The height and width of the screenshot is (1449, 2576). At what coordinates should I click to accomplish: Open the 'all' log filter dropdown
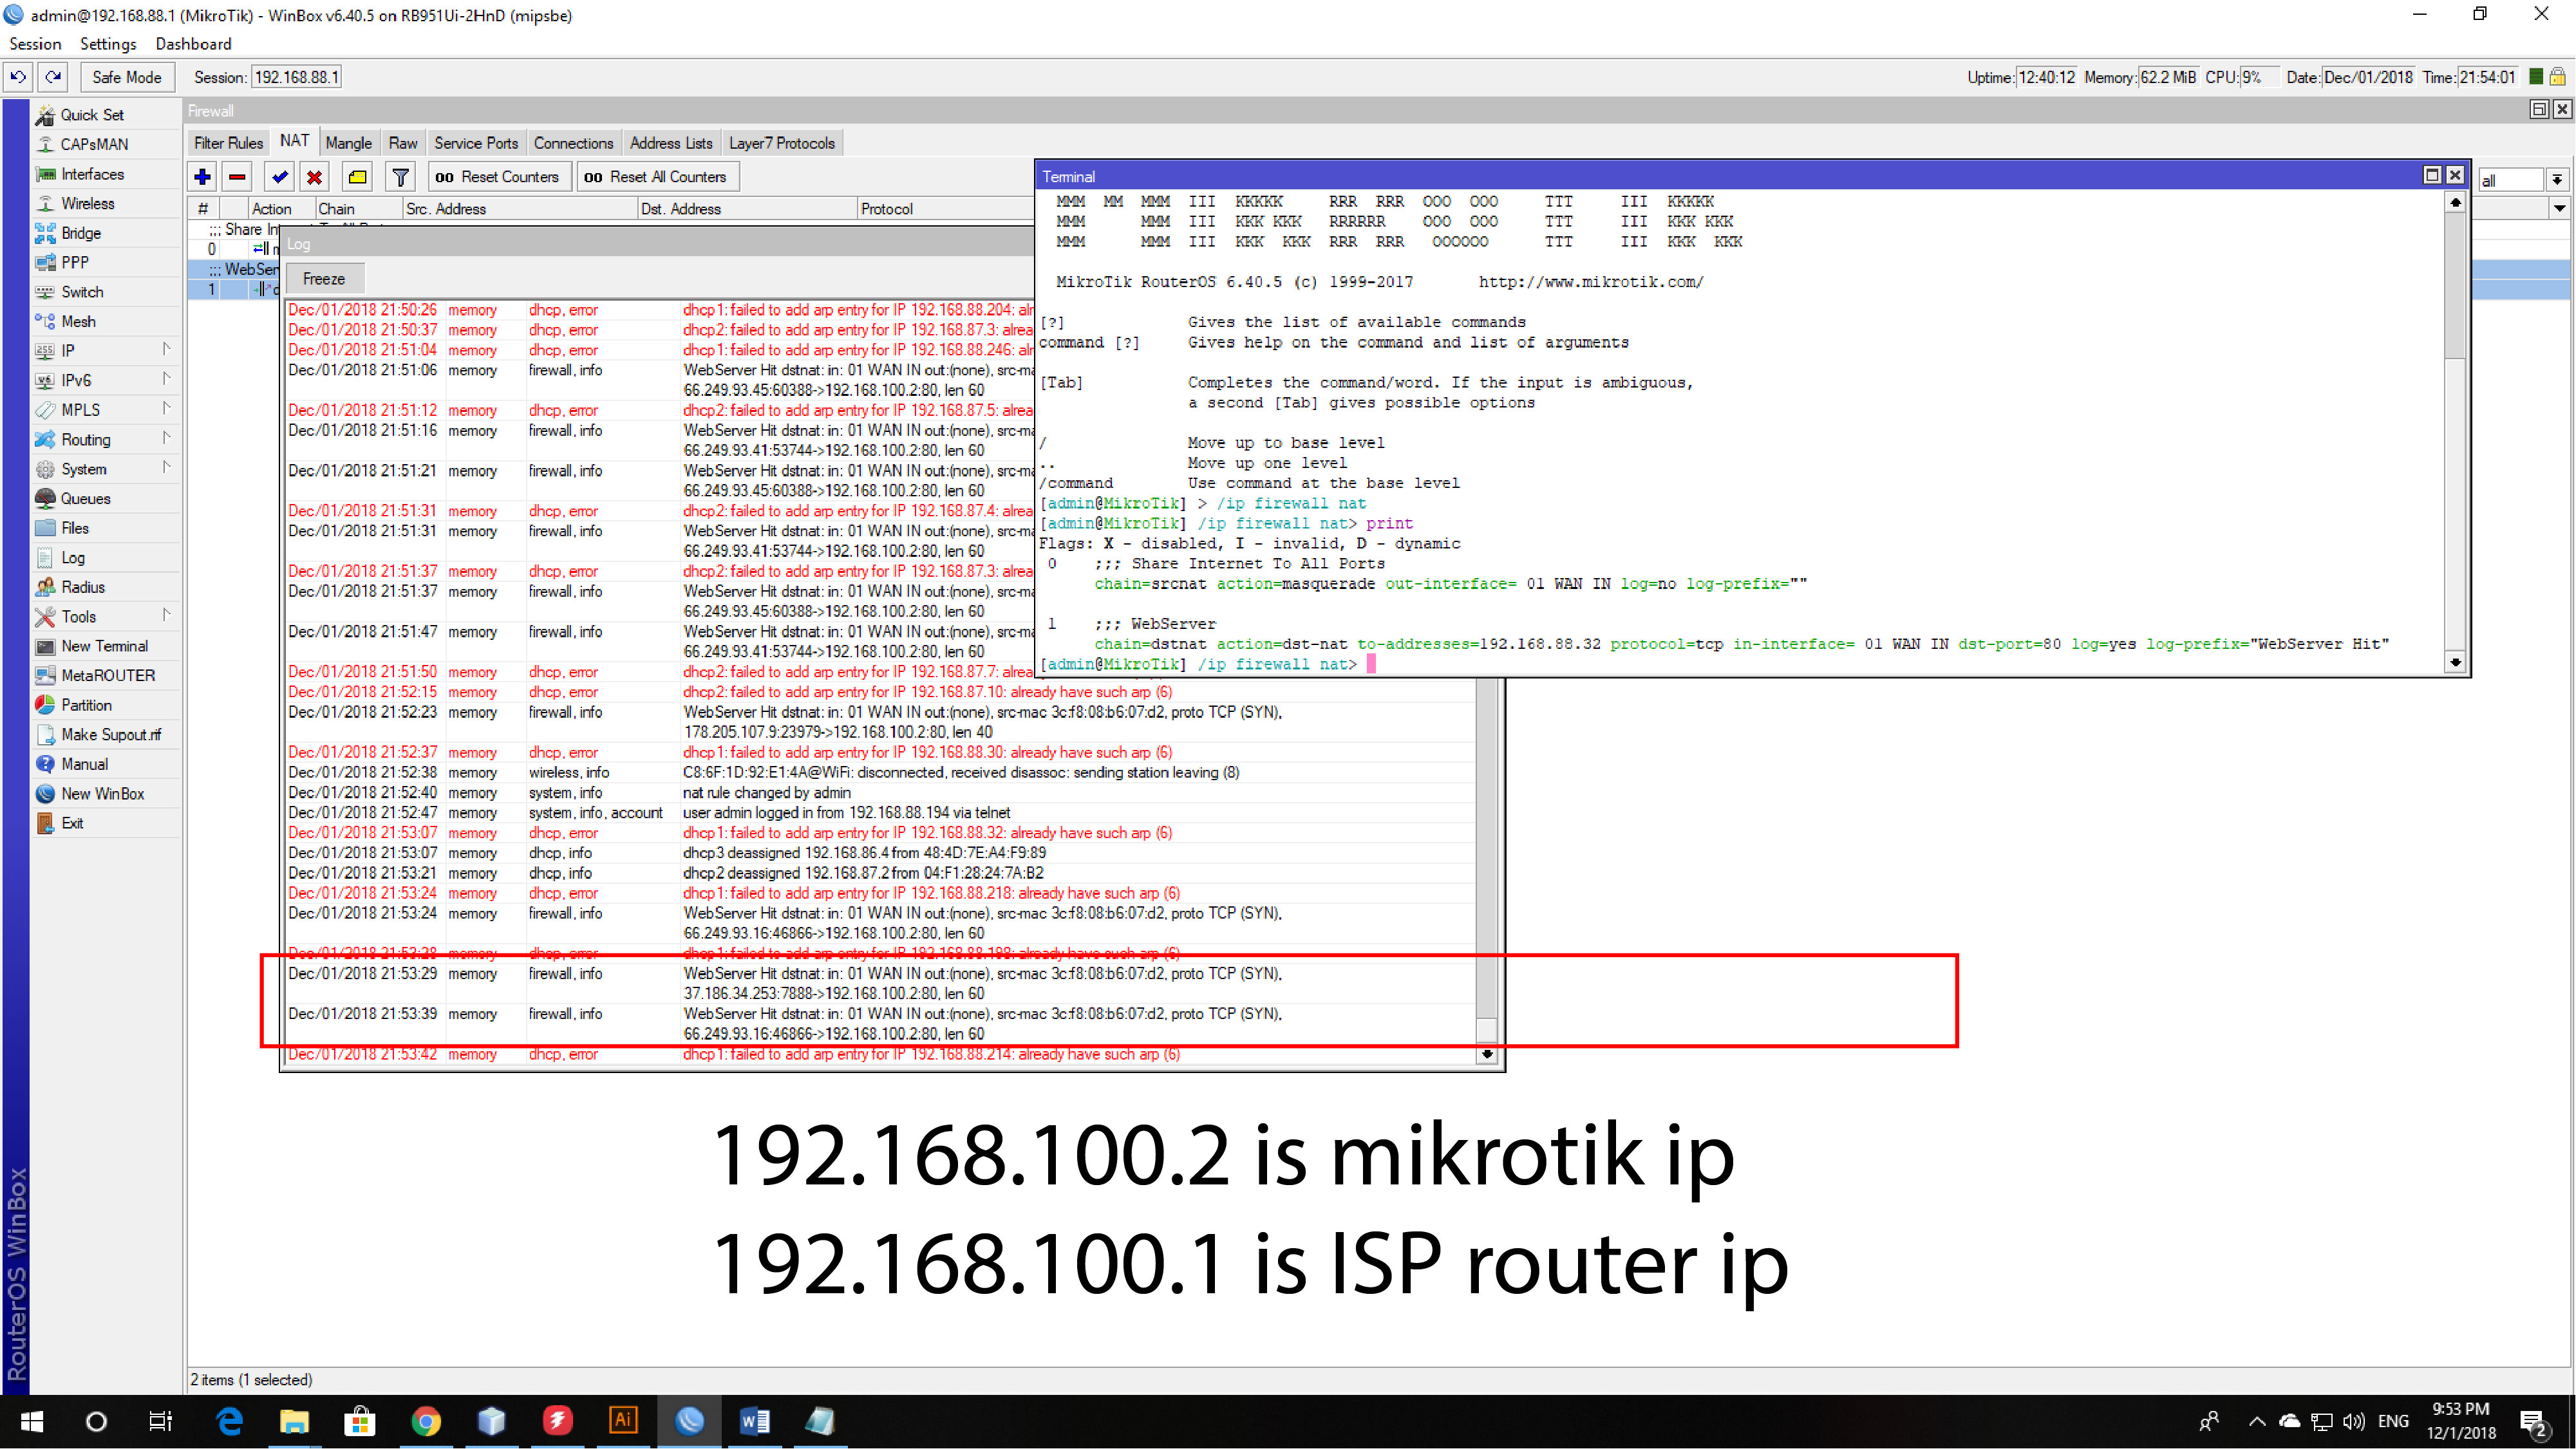(2556, 179)
